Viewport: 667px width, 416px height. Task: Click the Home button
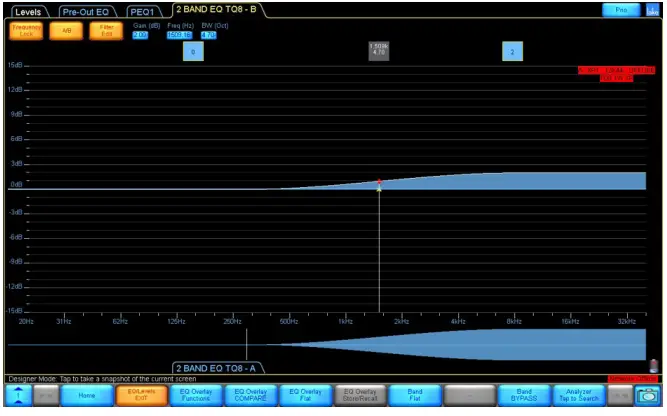pyautogui.click(x=87, y=395)
